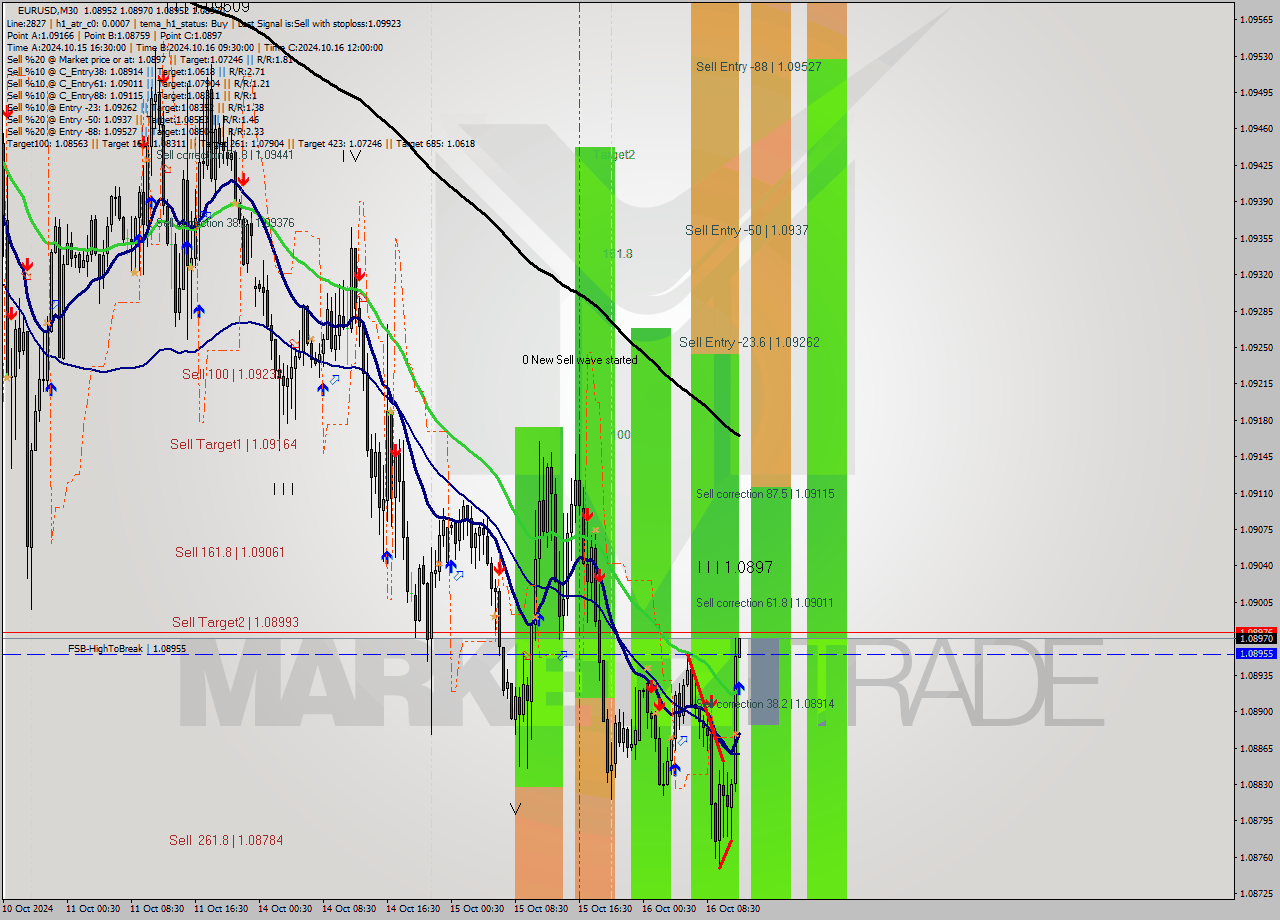Click the 1.08725 price axis label
The height and width of the screenshot is (920, 1280).
pos(1256,893)
